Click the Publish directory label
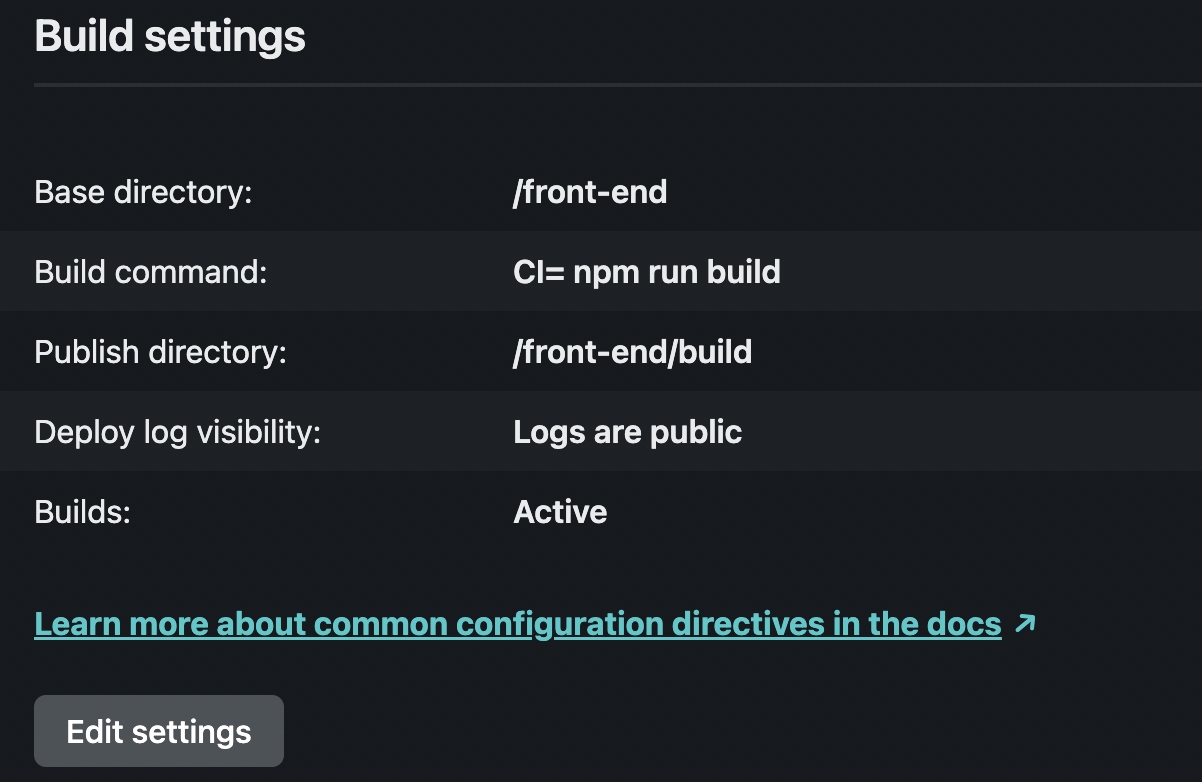Image resolution: width=1202 pixels, height=782 pixels. pyautogui.click(x=160, y=352)
